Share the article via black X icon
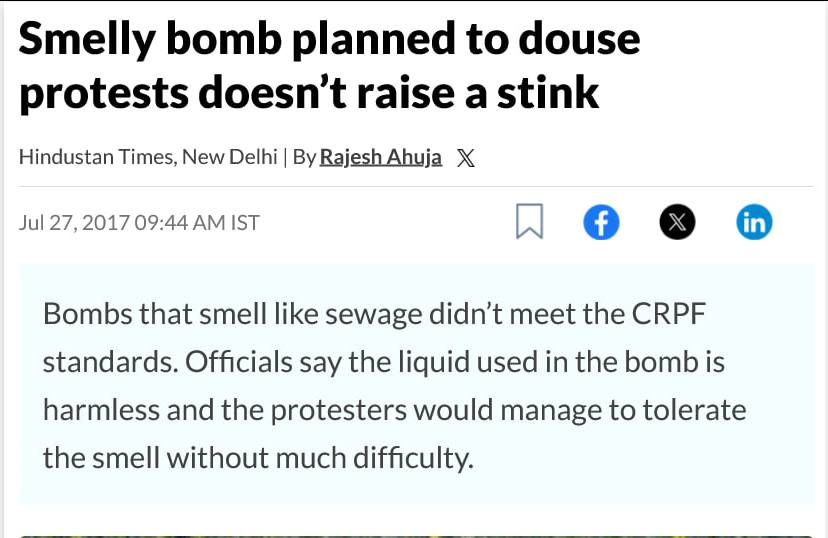This screenshot has width=828, height=538. [x=677, y=222]
